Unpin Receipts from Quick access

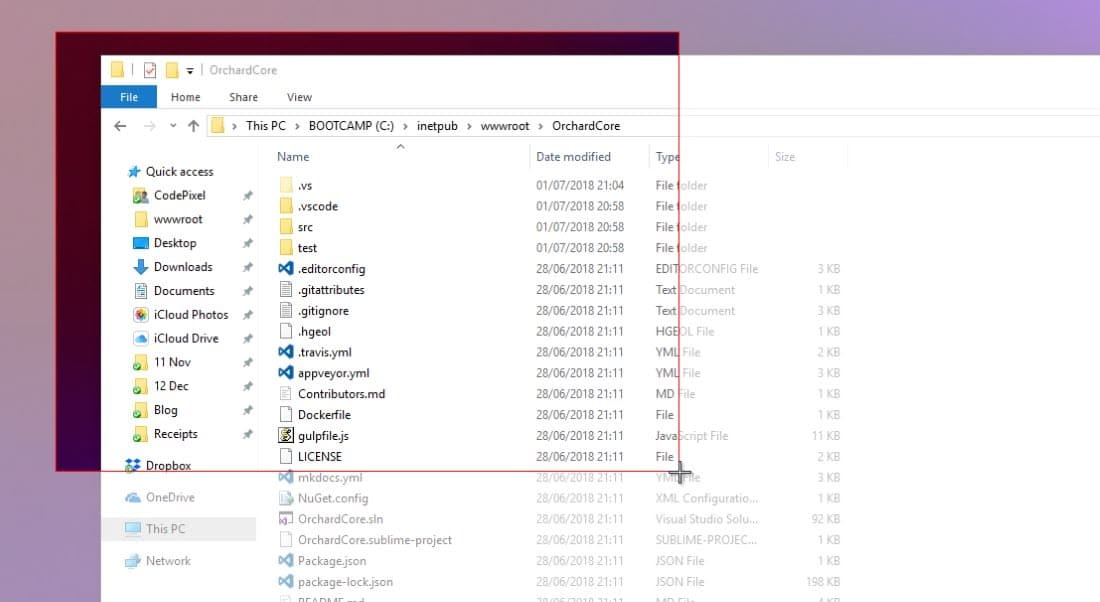[x=247, y=434]
